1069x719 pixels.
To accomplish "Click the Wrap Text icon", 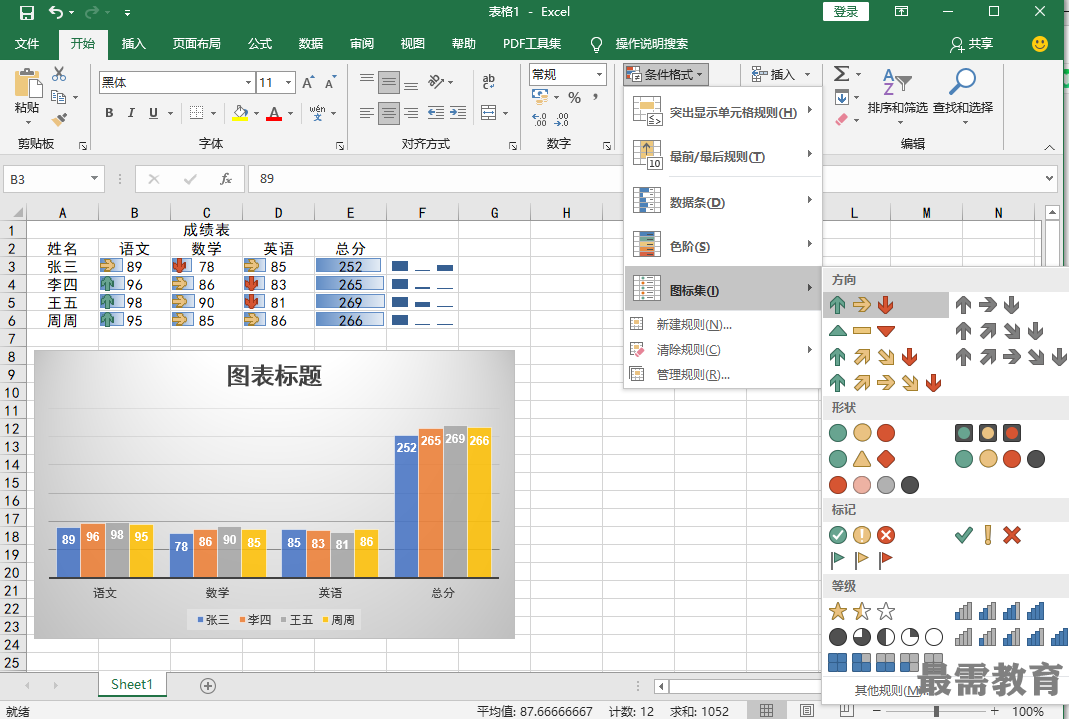I will 488,82.
